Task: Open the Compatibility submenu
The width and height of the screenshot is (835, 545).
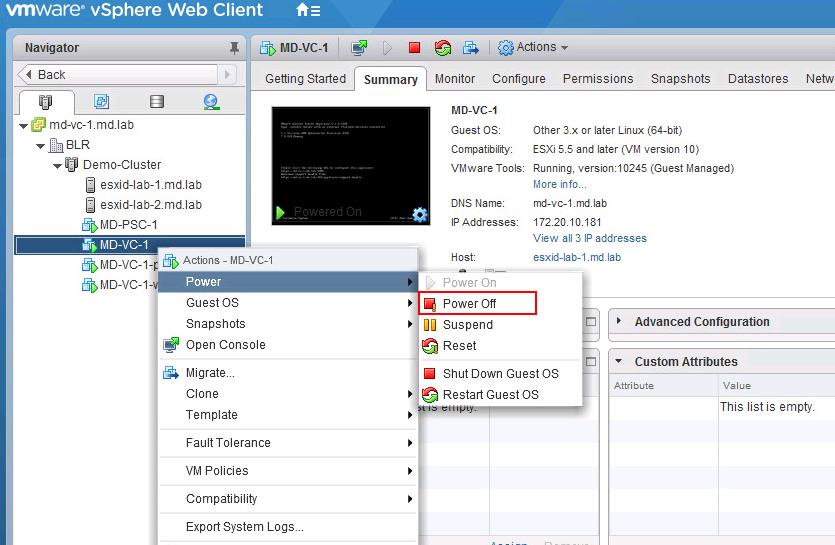Action: click(288, 499)
